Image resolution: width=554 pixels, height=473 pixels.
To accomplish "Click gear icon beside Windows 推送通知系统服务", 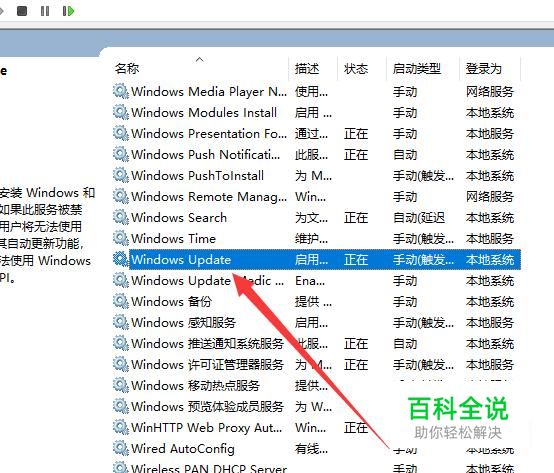I will click(121, 344).
